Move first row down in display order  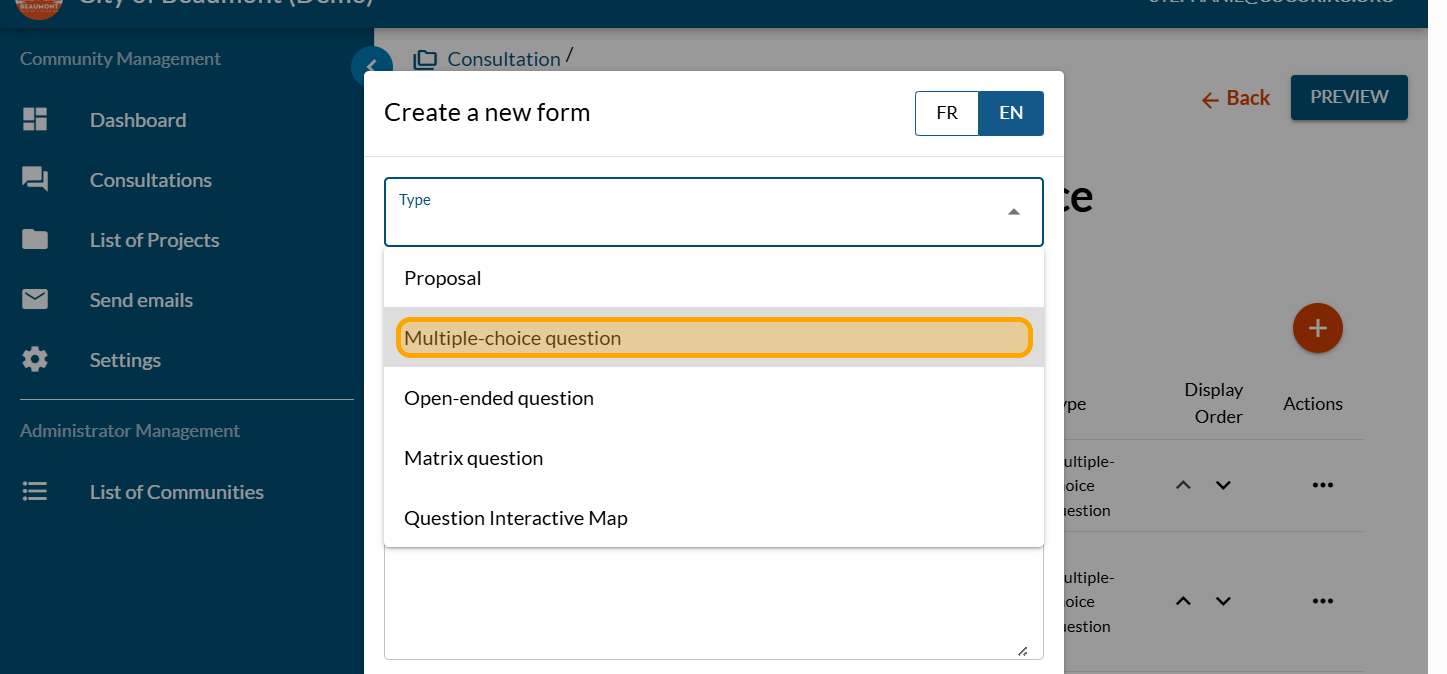click(x=1223, y=485)
